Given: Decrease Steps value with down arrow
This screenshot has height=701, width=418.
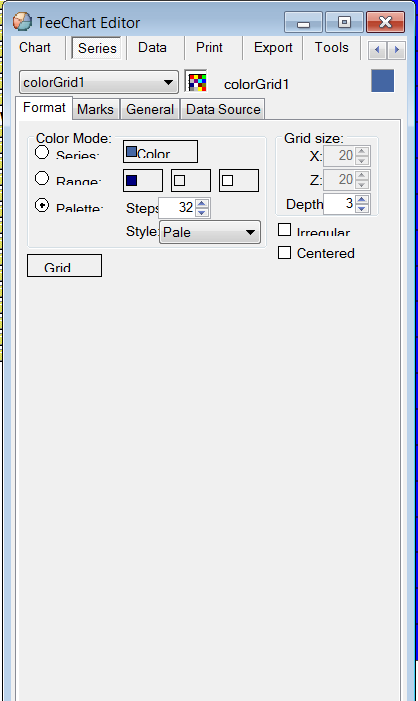Looking at the screenshot, I should (202, 212).
